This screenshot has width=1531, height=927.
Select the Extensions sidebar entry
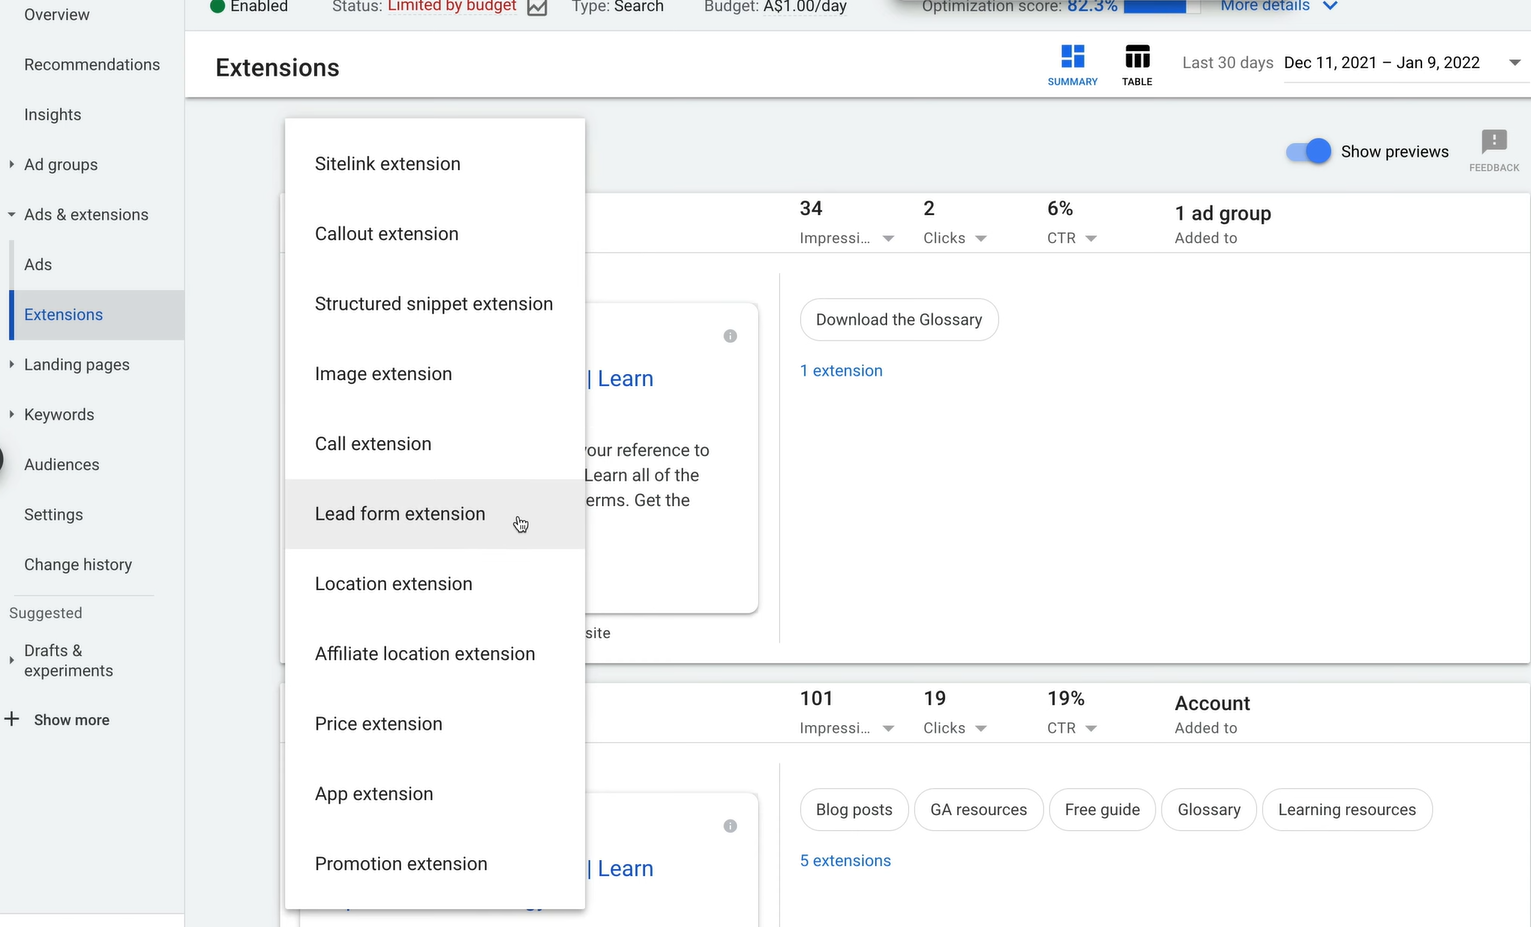point(63,314)
